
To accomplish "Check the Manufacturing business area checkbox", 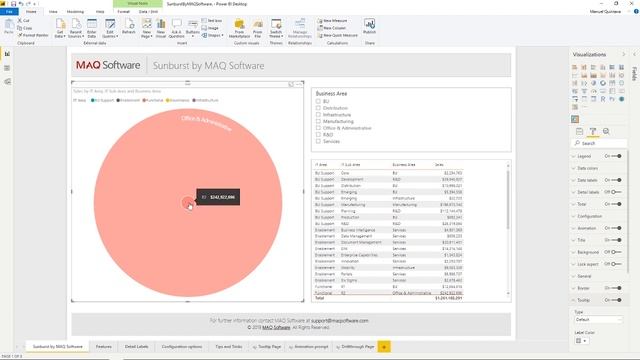I will pos(318,121).
